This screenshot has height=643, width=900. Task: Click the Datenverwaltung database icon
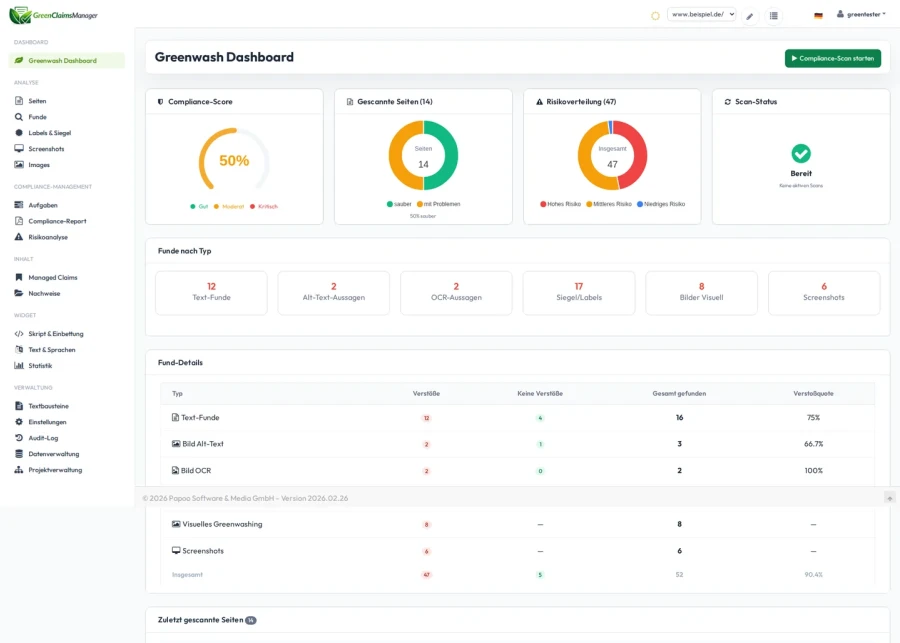(x=19, y=454)
